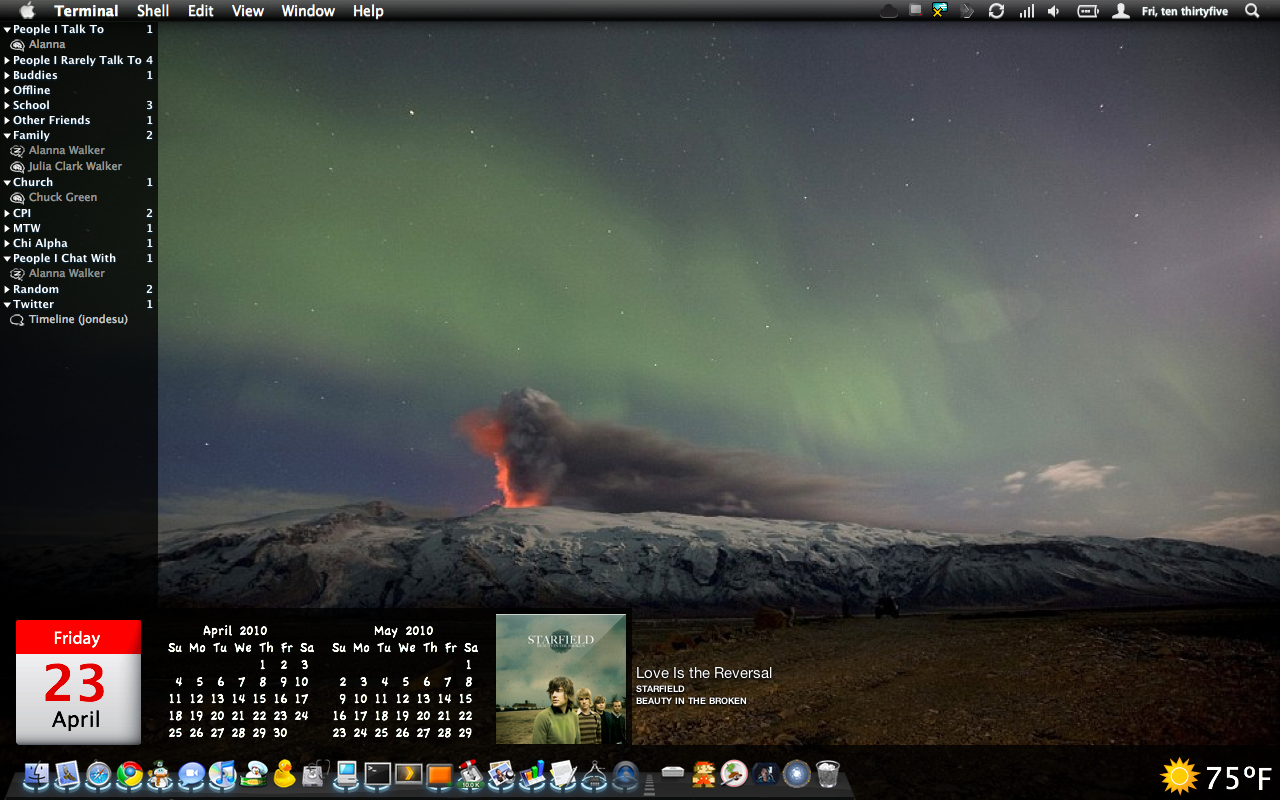Open the postage stamp mail icon in dock
Viewport: 1280px width, 800px height.
[66, 774]
